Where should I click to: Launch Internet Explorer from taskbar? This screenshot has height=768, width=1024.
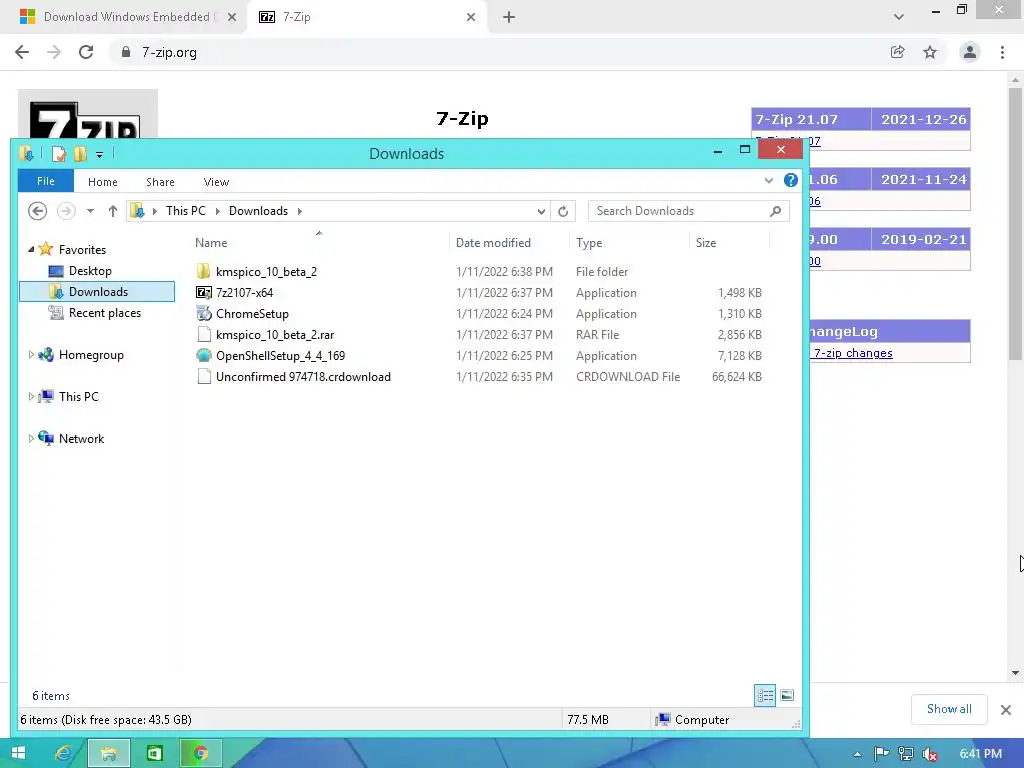pos(63,753)
